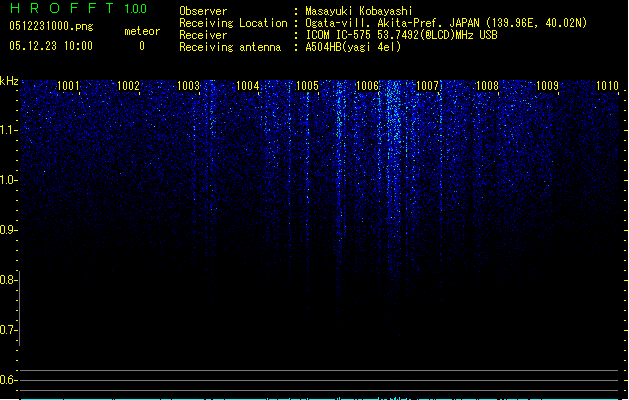Click the 'Receiving Location' field label
Viewport: 629px width, 400px height.
(233, 23)
